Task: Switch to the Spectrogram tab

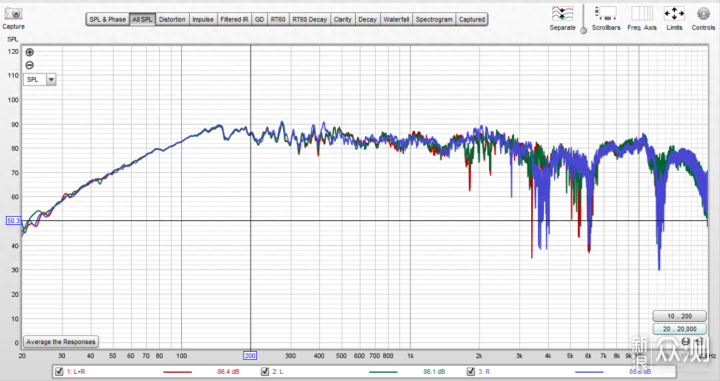Action: 434,19
